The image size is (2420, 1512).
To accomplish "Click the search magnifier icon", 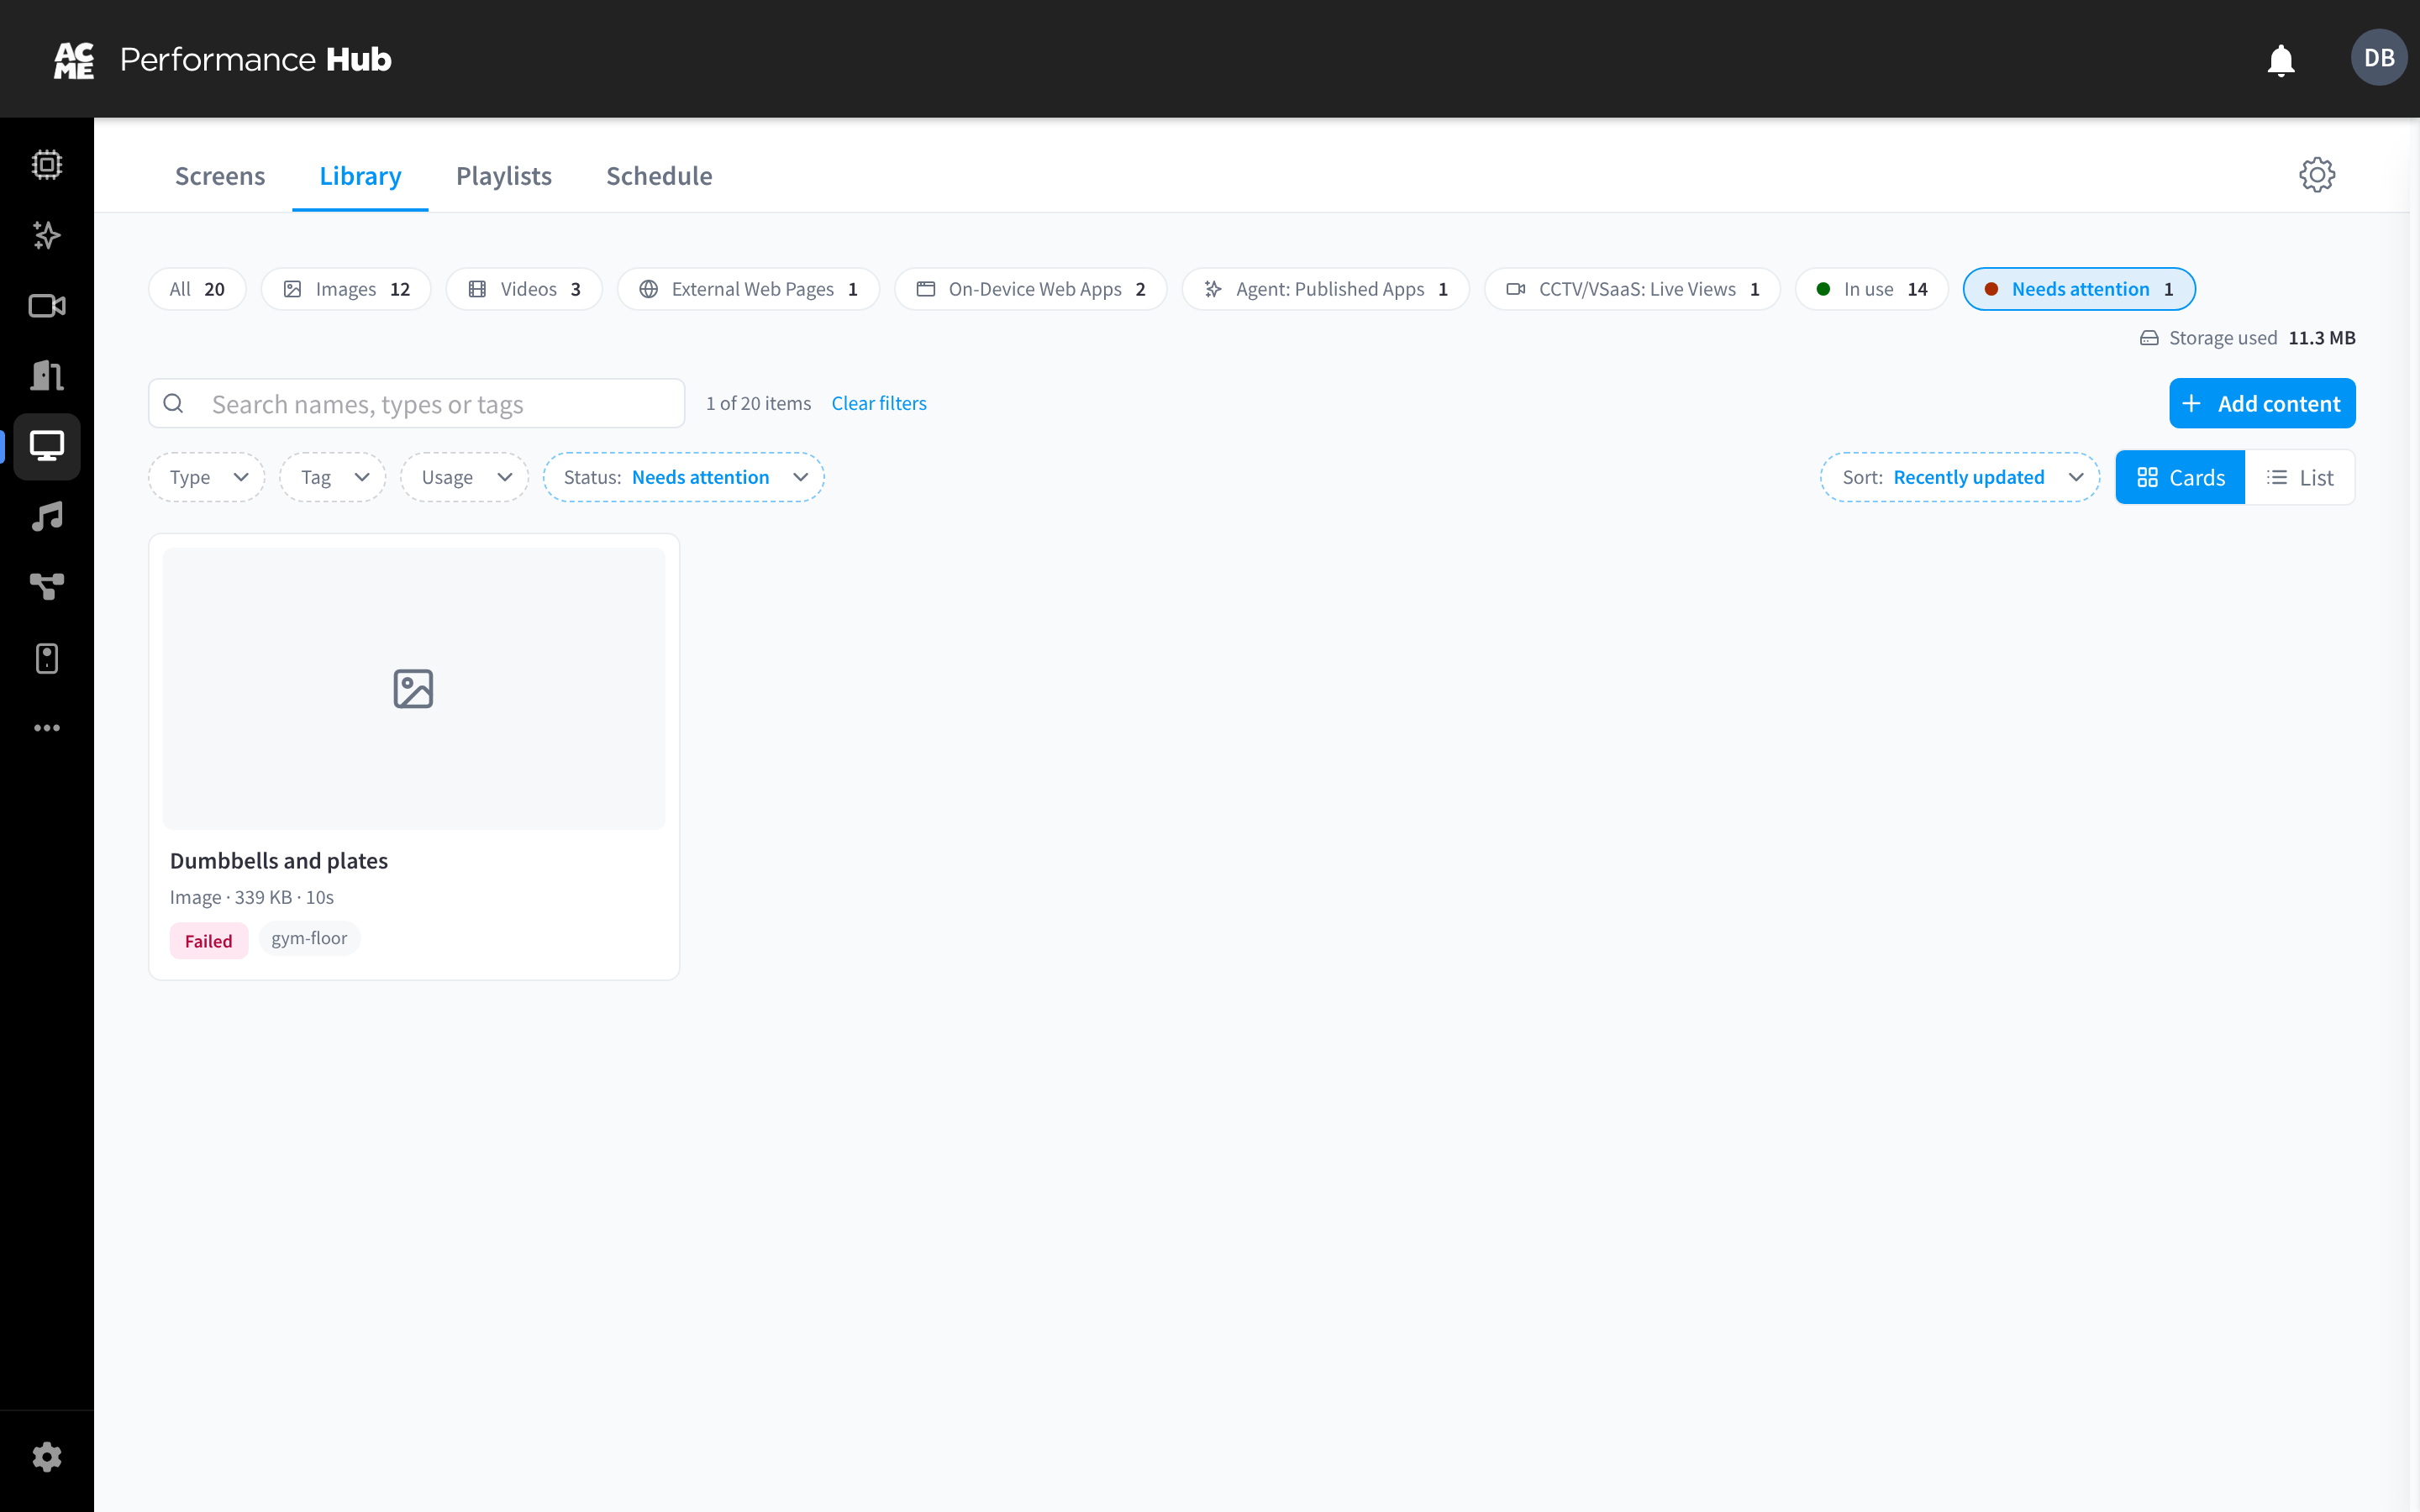I will (173, 403).
